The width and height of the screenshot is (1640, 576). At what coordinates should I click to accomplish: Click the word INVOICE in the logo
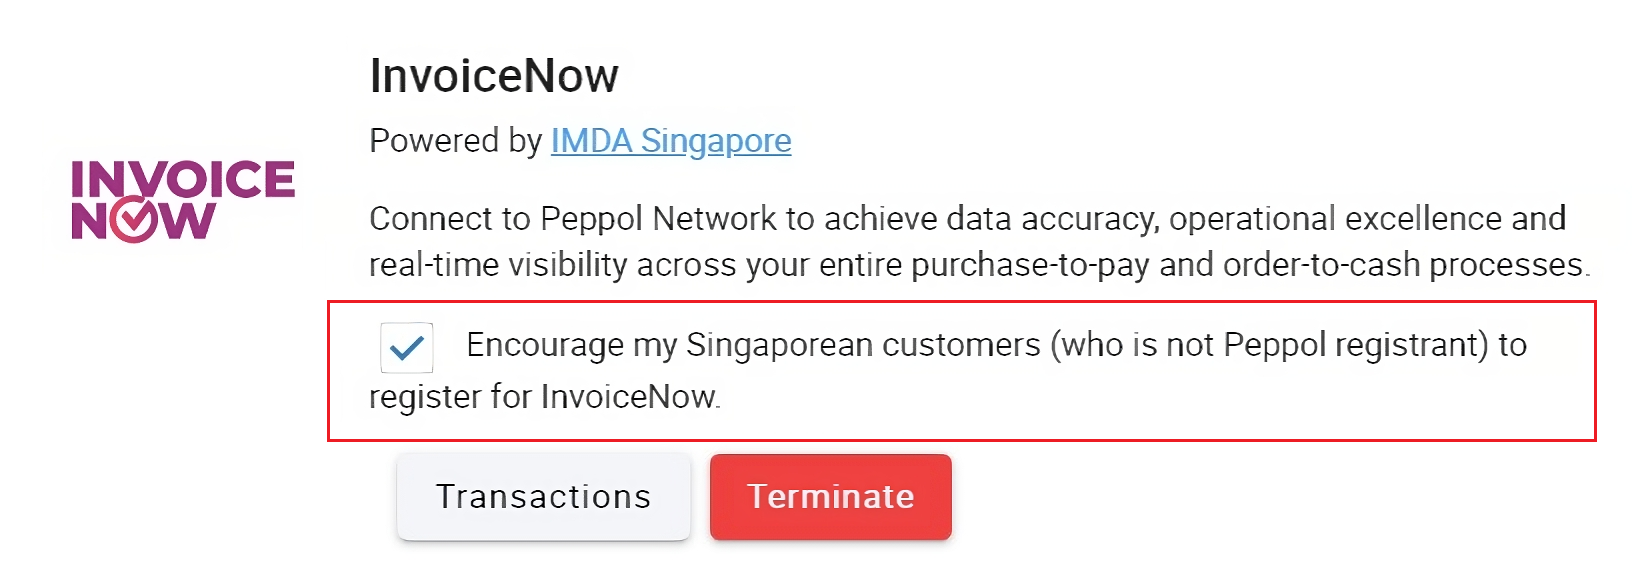click(183, 179)
